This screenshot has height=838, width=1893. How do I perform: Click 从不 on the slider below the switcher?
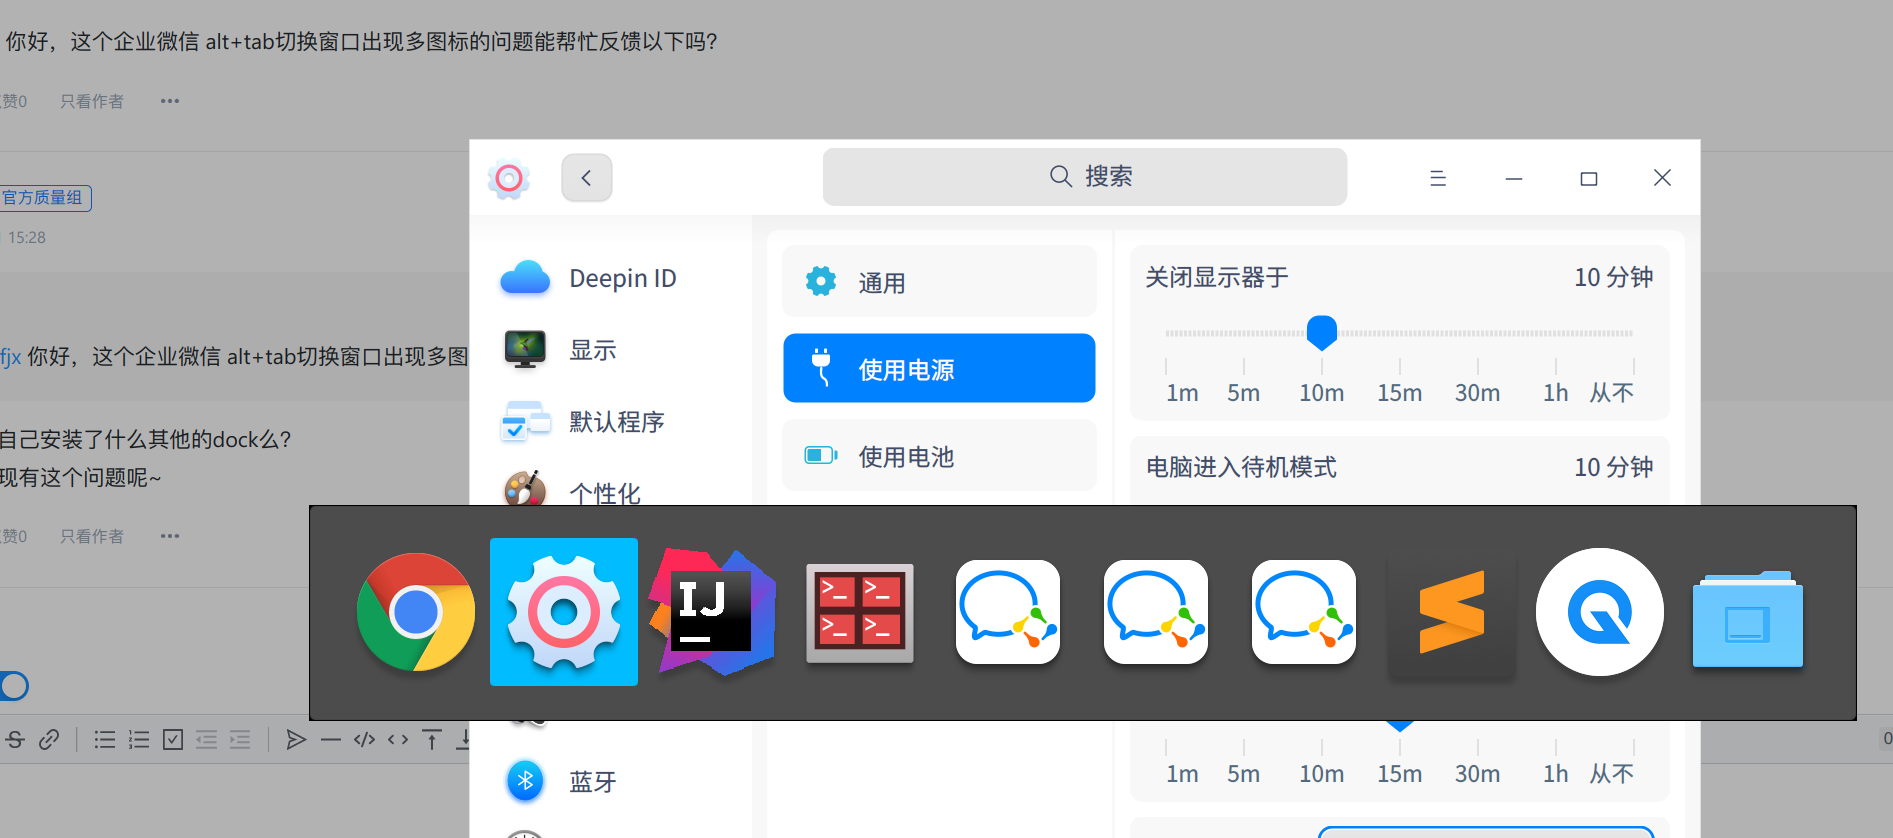[1612, 774]
